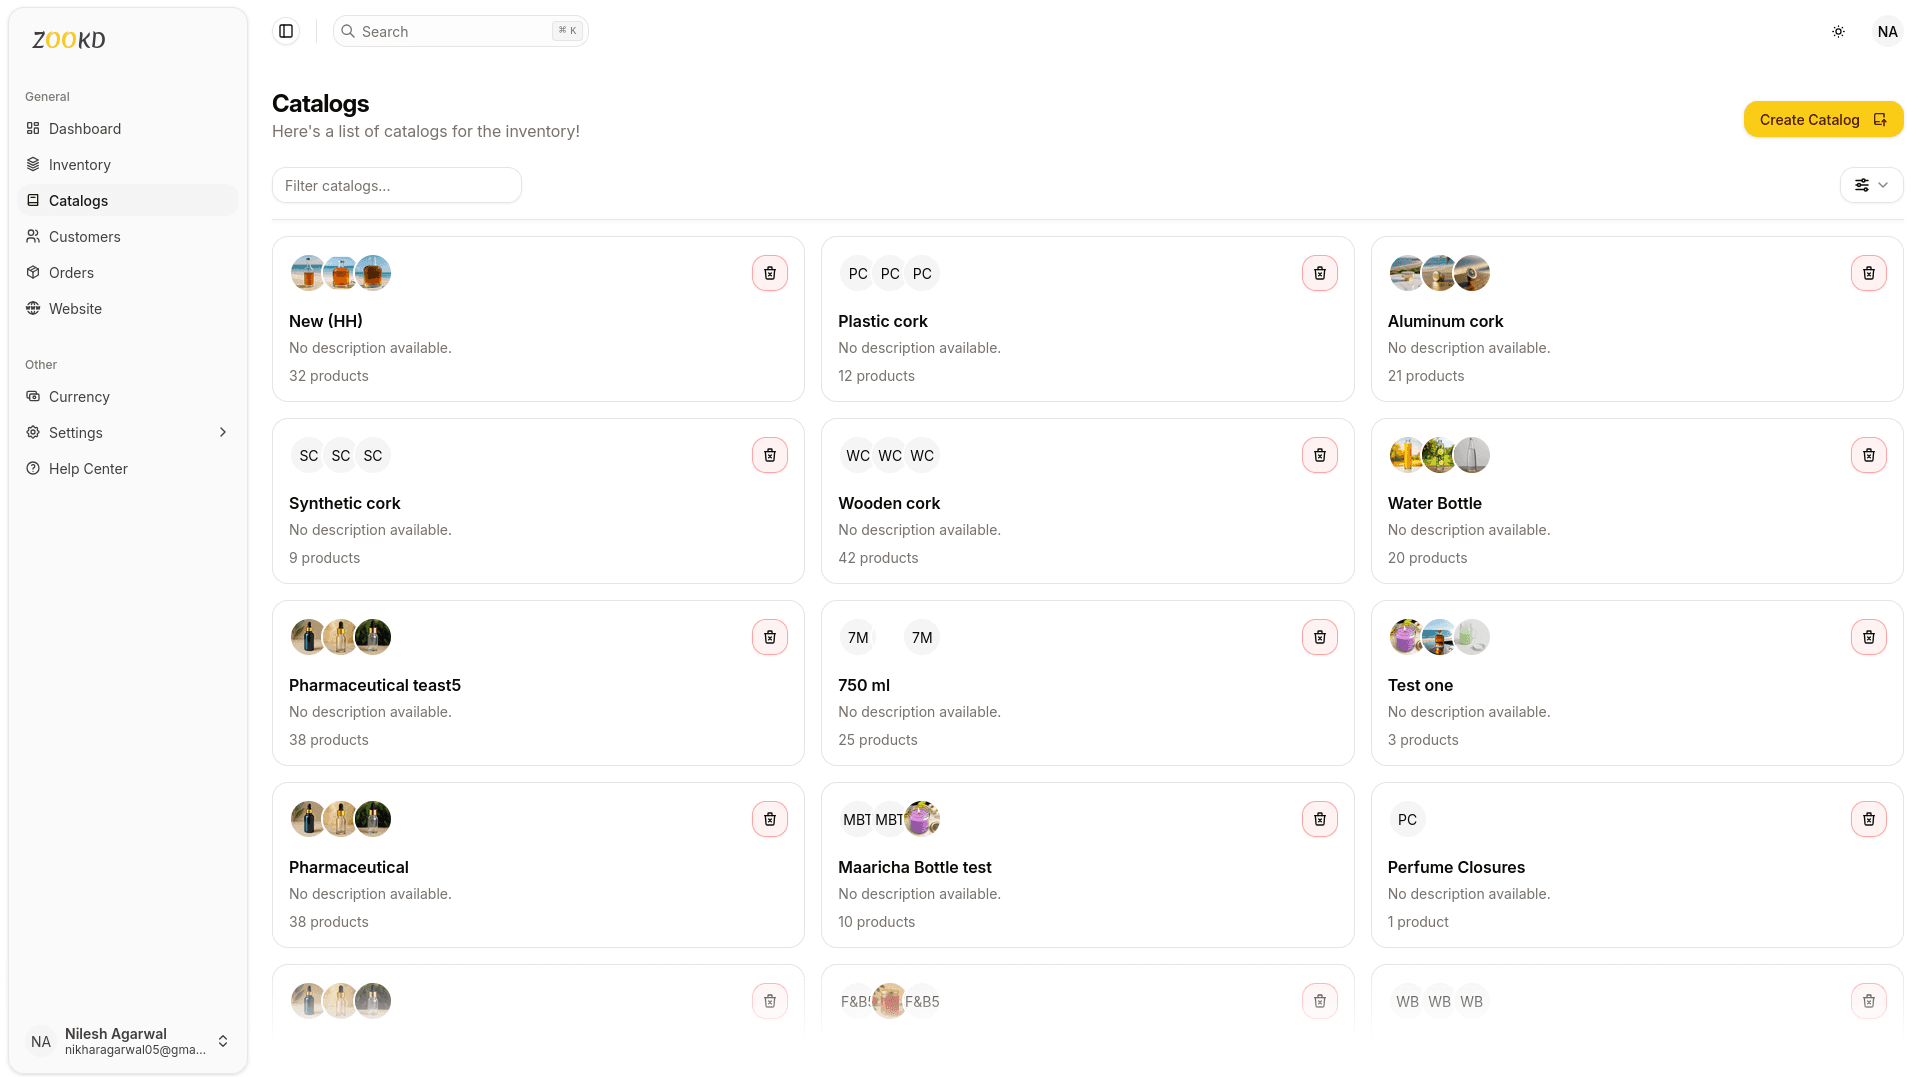1920x1077 pixels.
Task: Click a thumbnail on the New (HH) card
Action: [308, 272]
